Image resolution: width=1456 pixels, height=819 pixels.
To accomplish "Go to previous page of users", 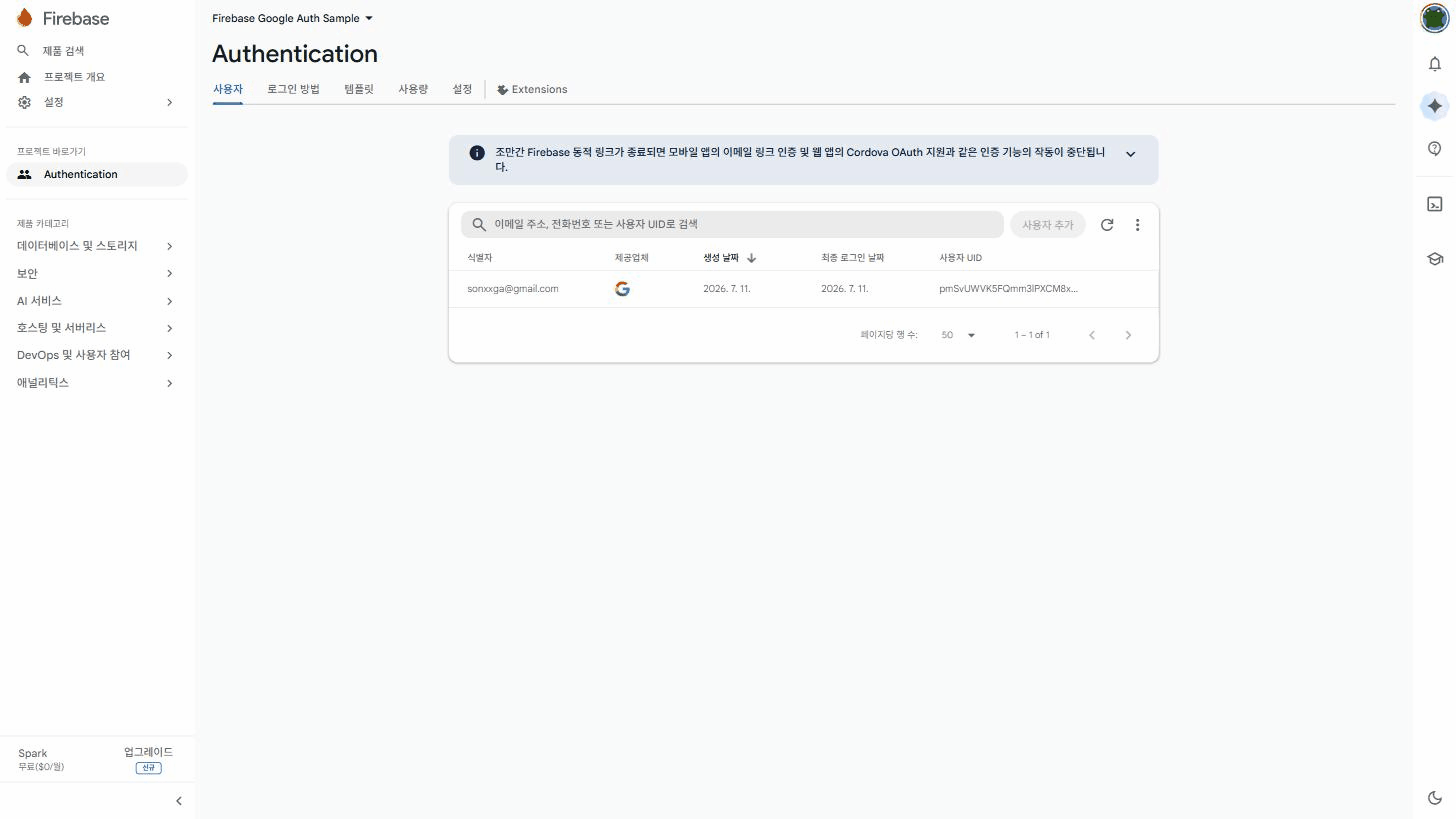I will 1092,335.
